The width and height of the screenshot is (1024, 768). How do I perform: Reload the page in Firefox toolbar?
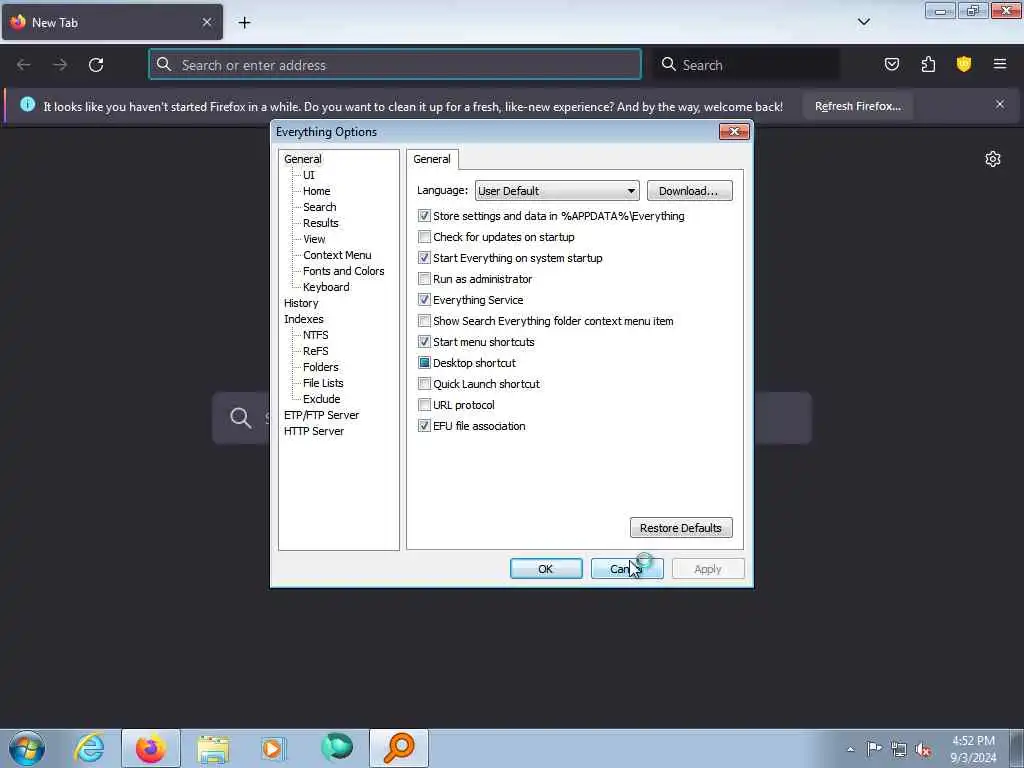(x=96, y=65)
